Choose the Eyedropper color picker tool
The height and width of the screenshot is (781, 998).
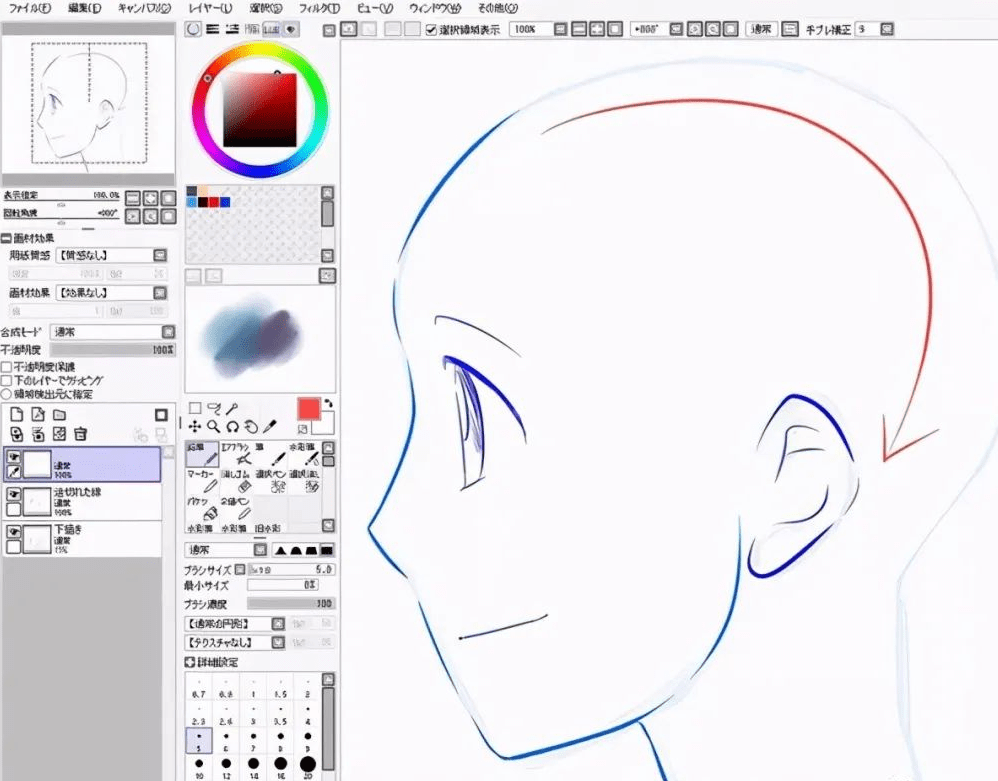[270, 426]
